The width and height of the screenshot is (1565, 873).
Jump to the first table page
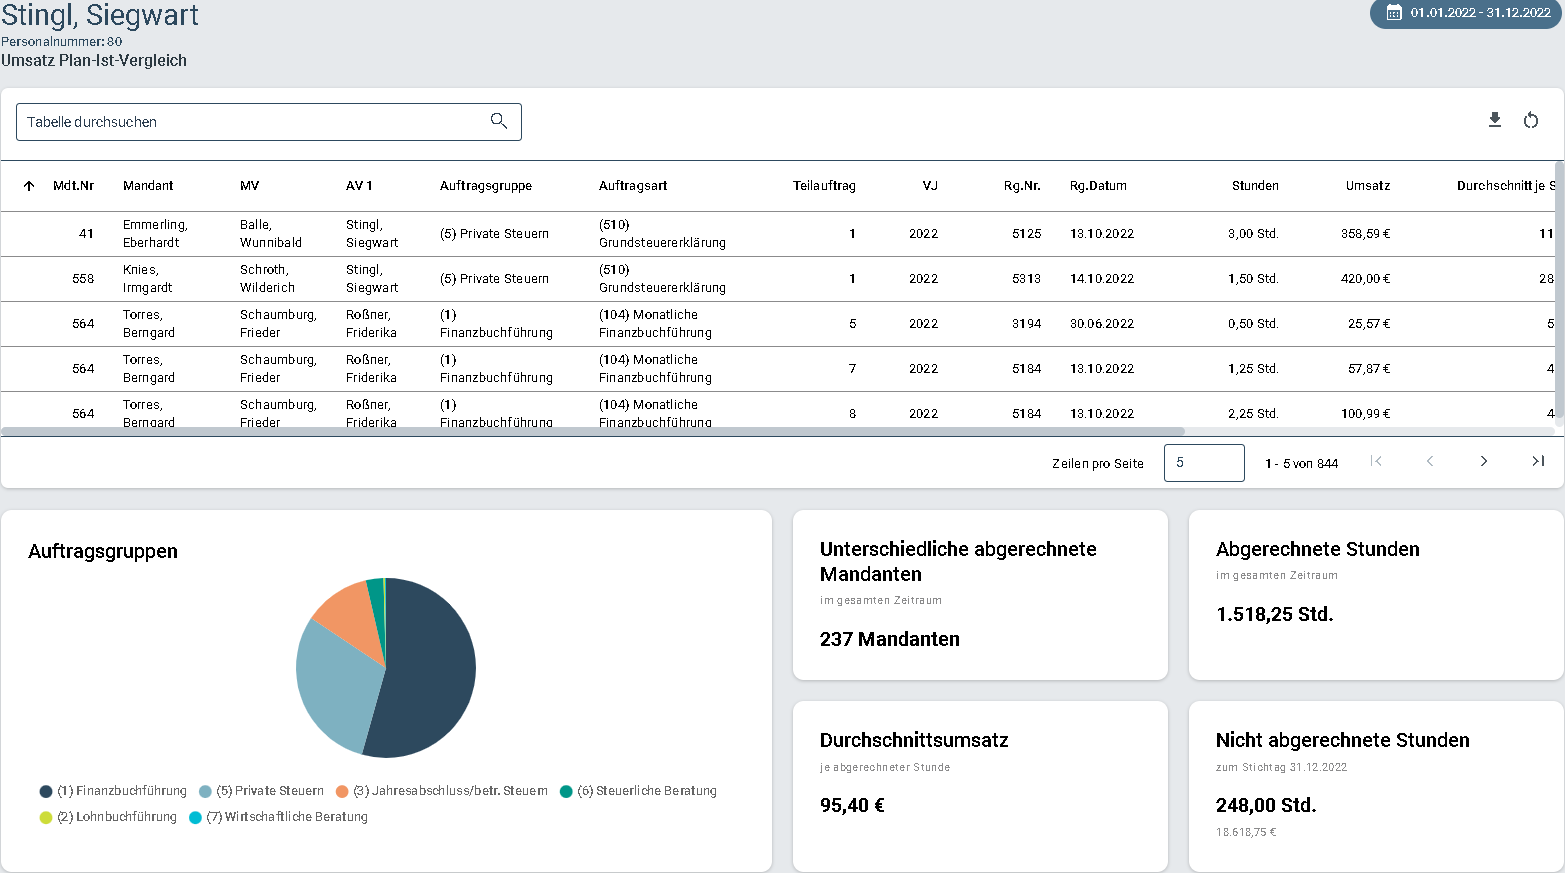1376,461
